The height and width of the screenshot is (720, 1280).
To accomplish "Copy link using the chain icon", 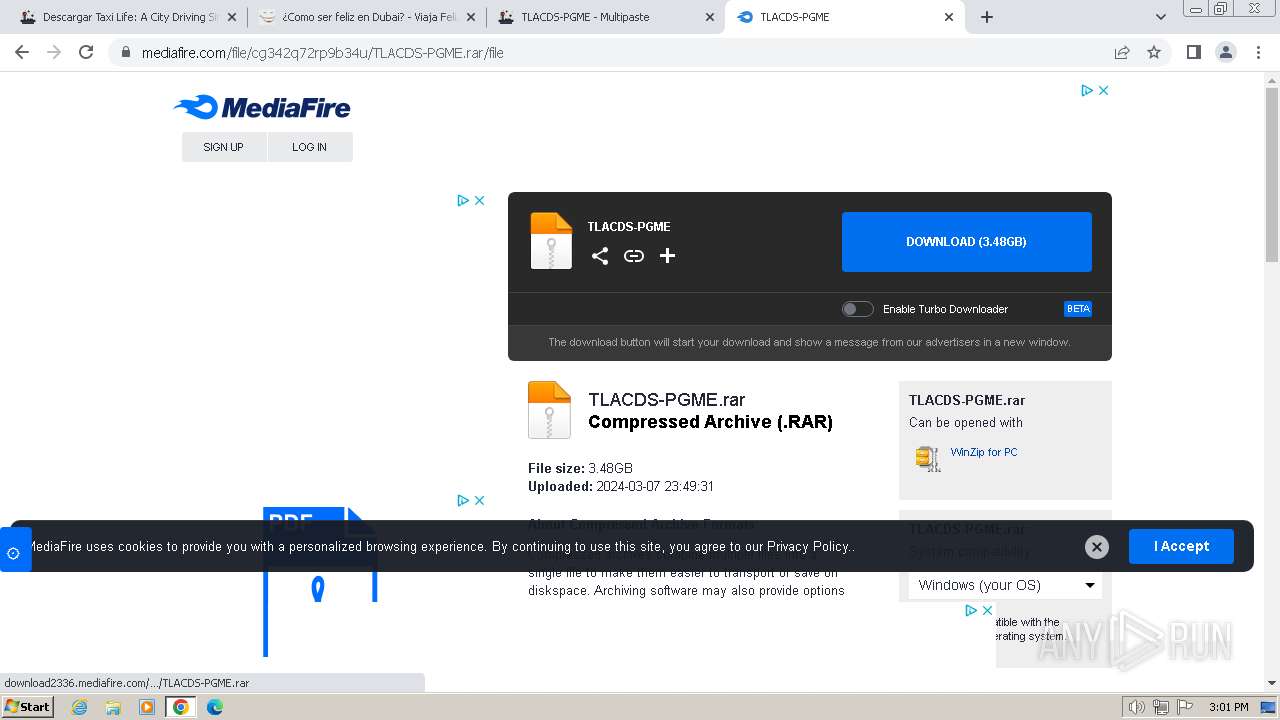I will tap(634, 256).
